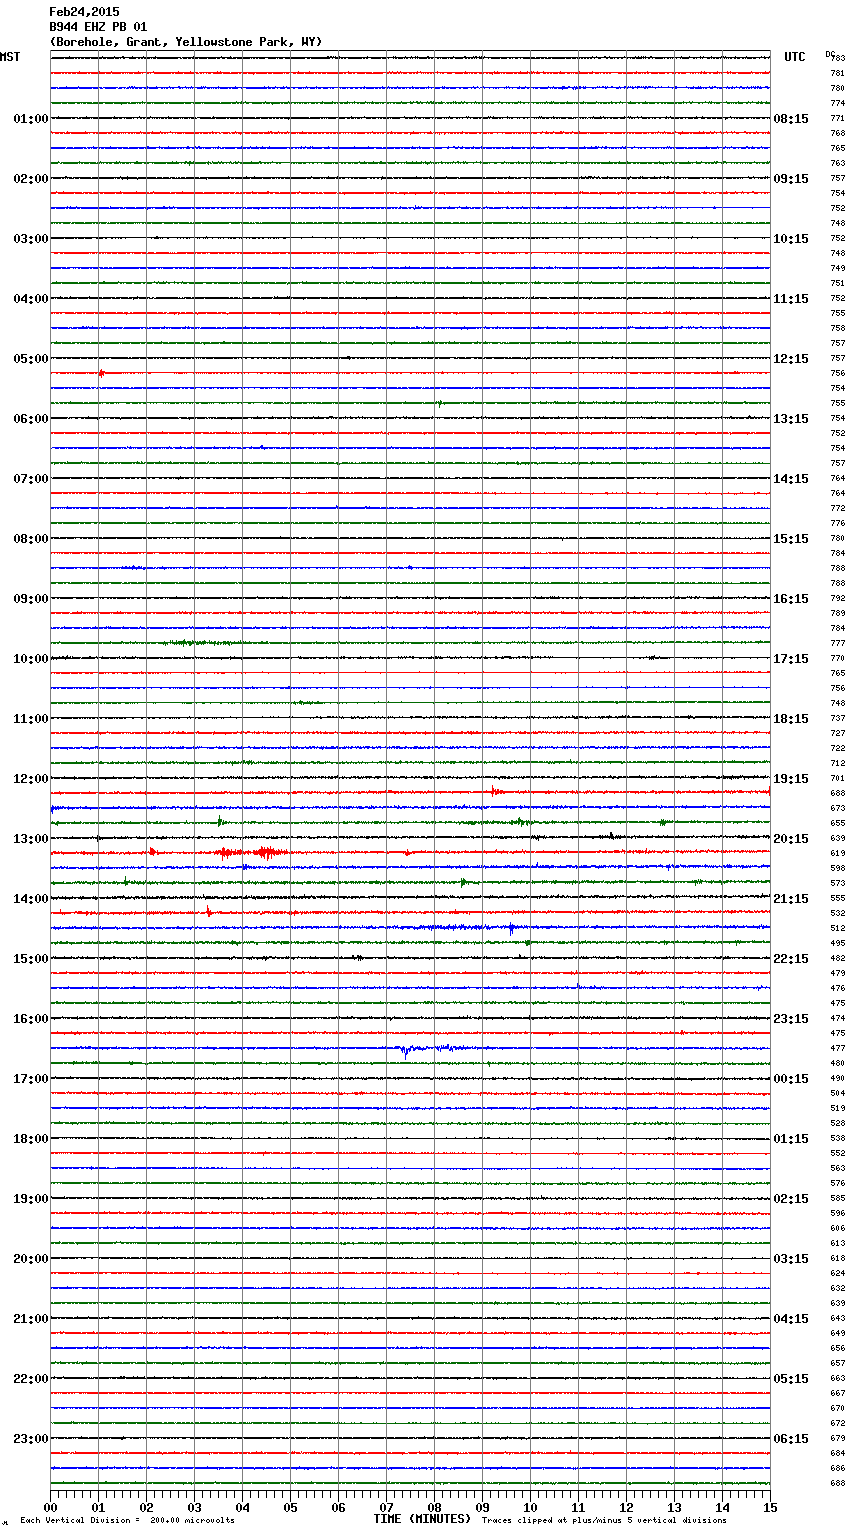Click the 15 tick label on the minutes axis
The image size is (850, 1534).
pyautogui.click(x=770, y=1507)
